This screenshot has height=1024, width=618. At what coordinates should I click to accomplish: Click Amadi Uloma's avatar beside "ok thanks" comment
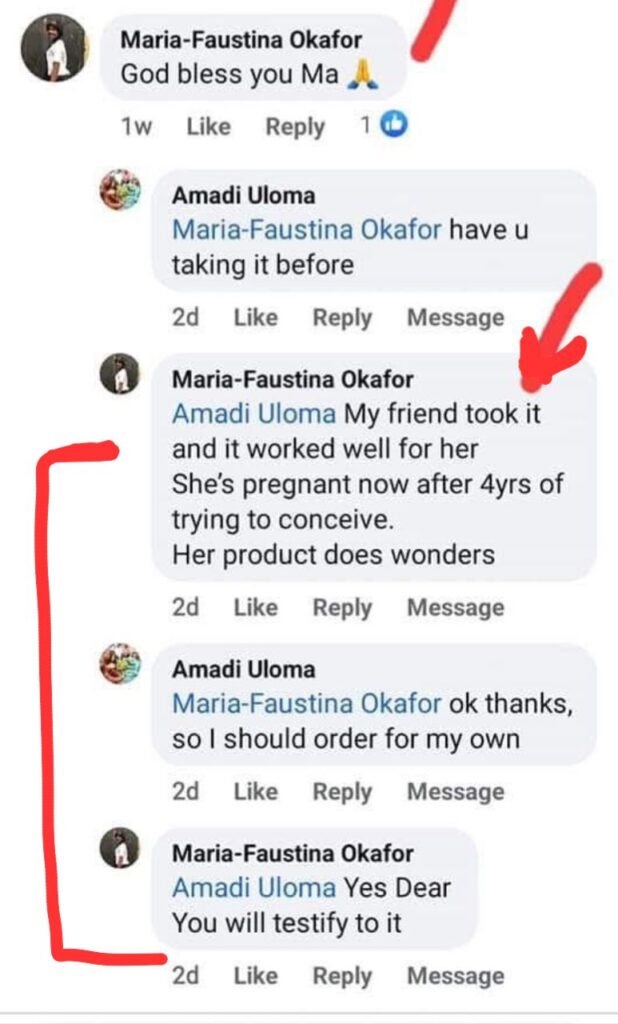[x=121, y=663]
